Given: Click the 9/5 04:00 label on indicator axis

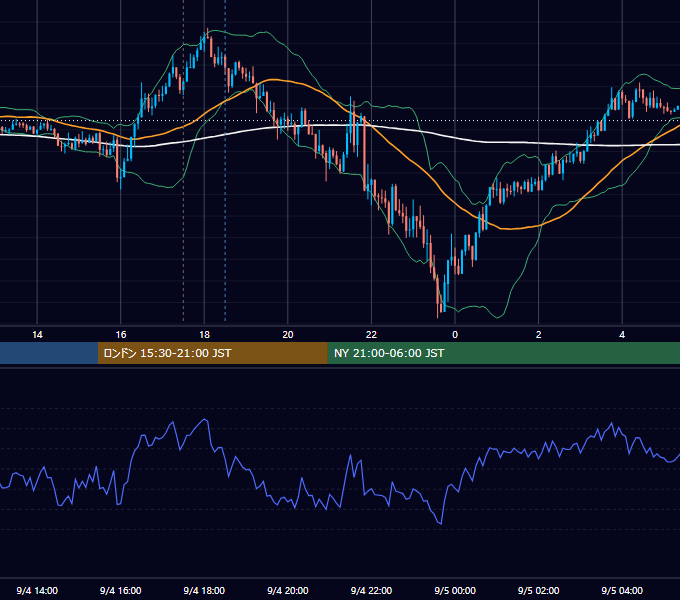Looking at the screenshot, I should 622,591.
